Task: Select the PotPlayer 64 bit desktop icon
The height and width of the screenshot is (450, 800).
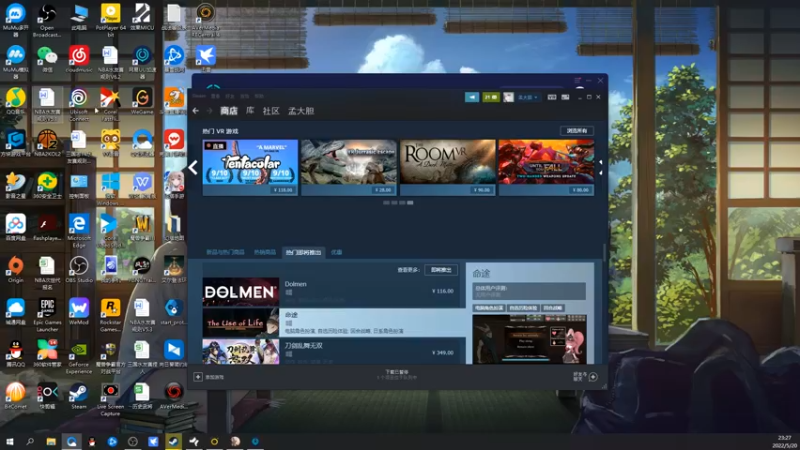Action: point(110,20)
